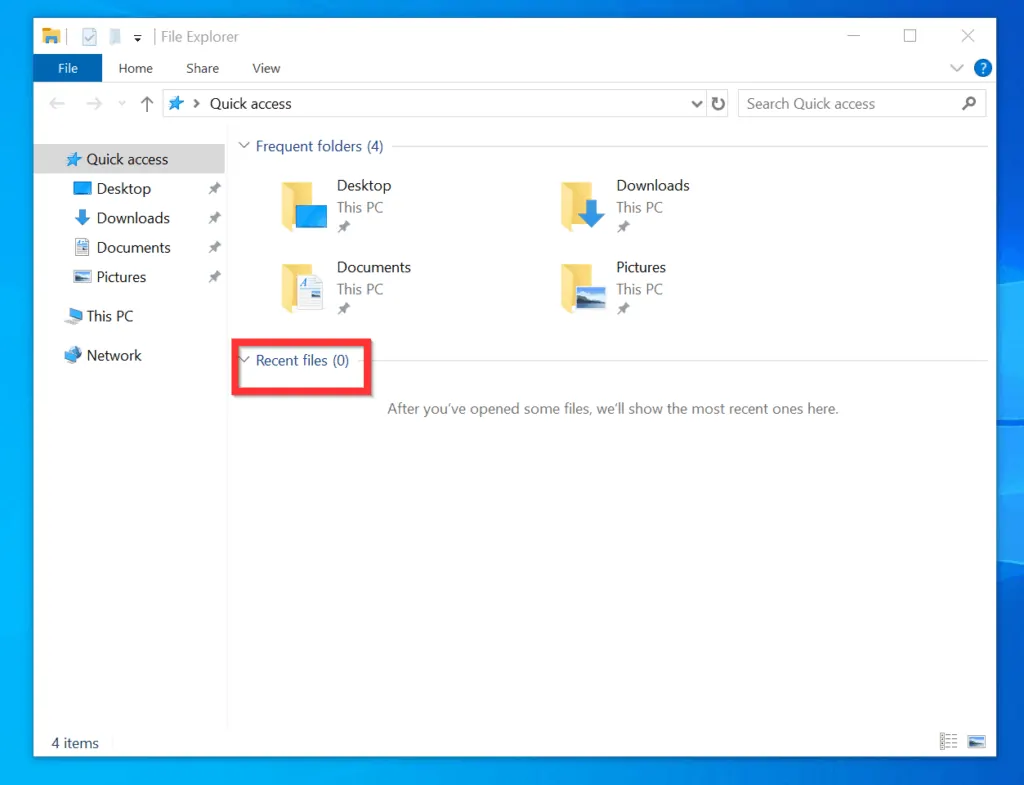Collapse the Frequent folders group

(x=244, y=146)
